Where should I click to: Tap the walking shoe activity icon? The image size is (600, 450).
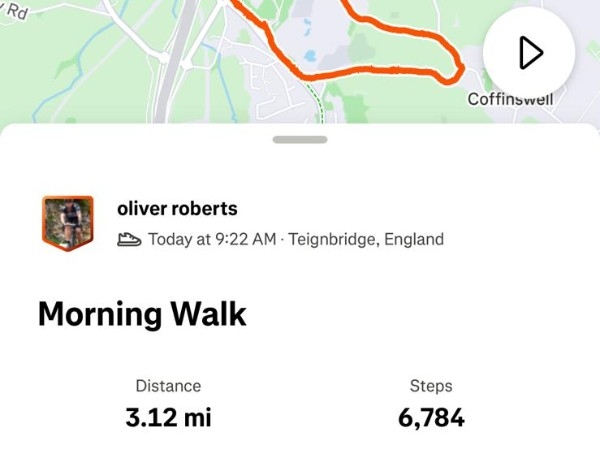(x=129, y=239)
